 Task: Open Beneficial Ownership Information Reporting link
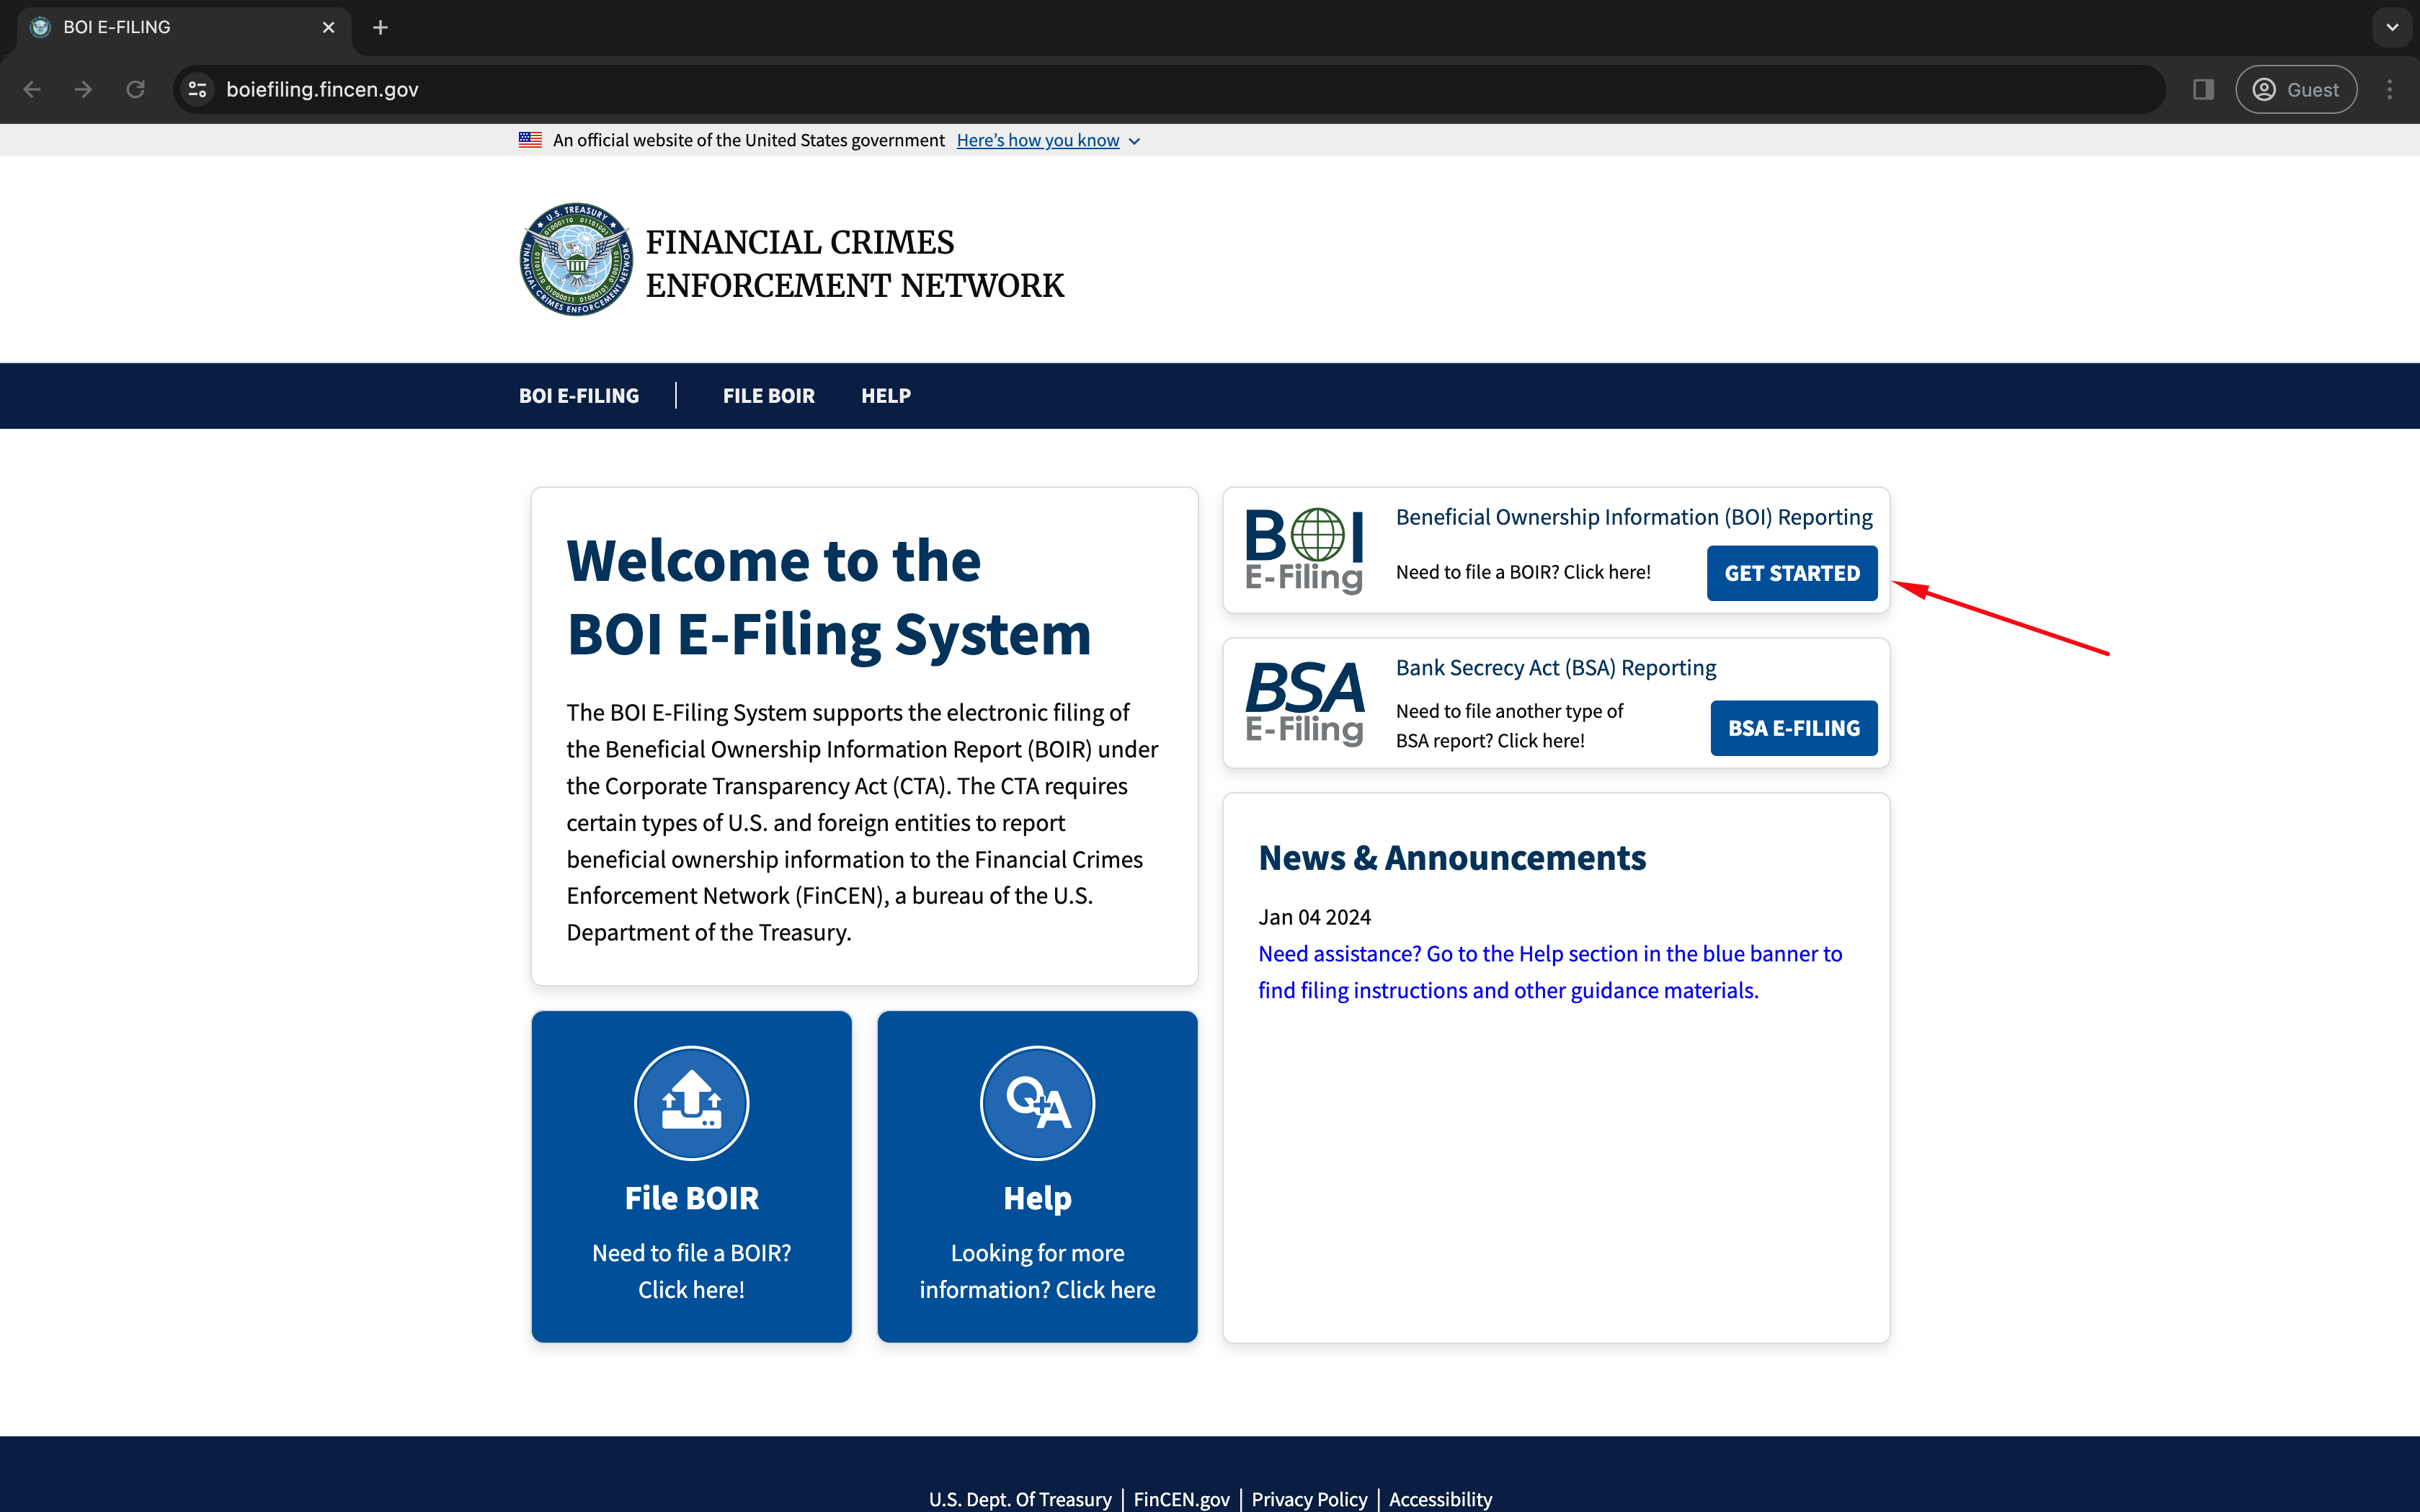click(1634, 517)
